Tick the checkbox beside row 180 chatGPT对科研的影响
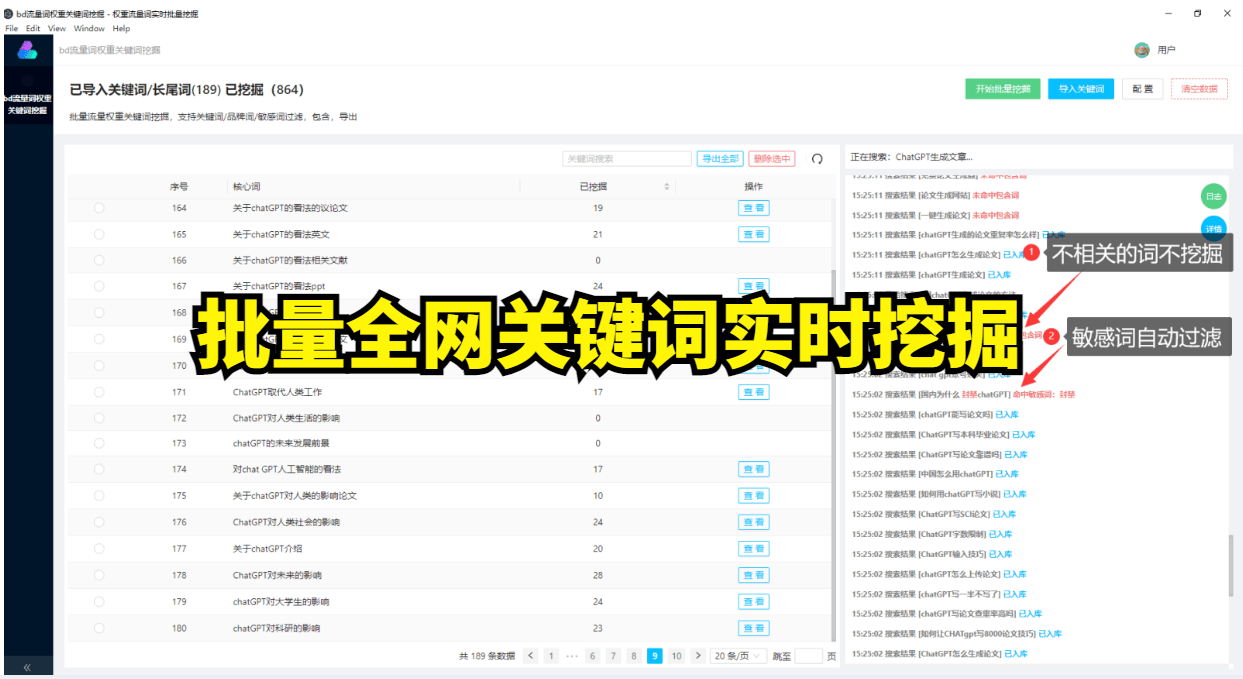 click(x=97, y=628)
